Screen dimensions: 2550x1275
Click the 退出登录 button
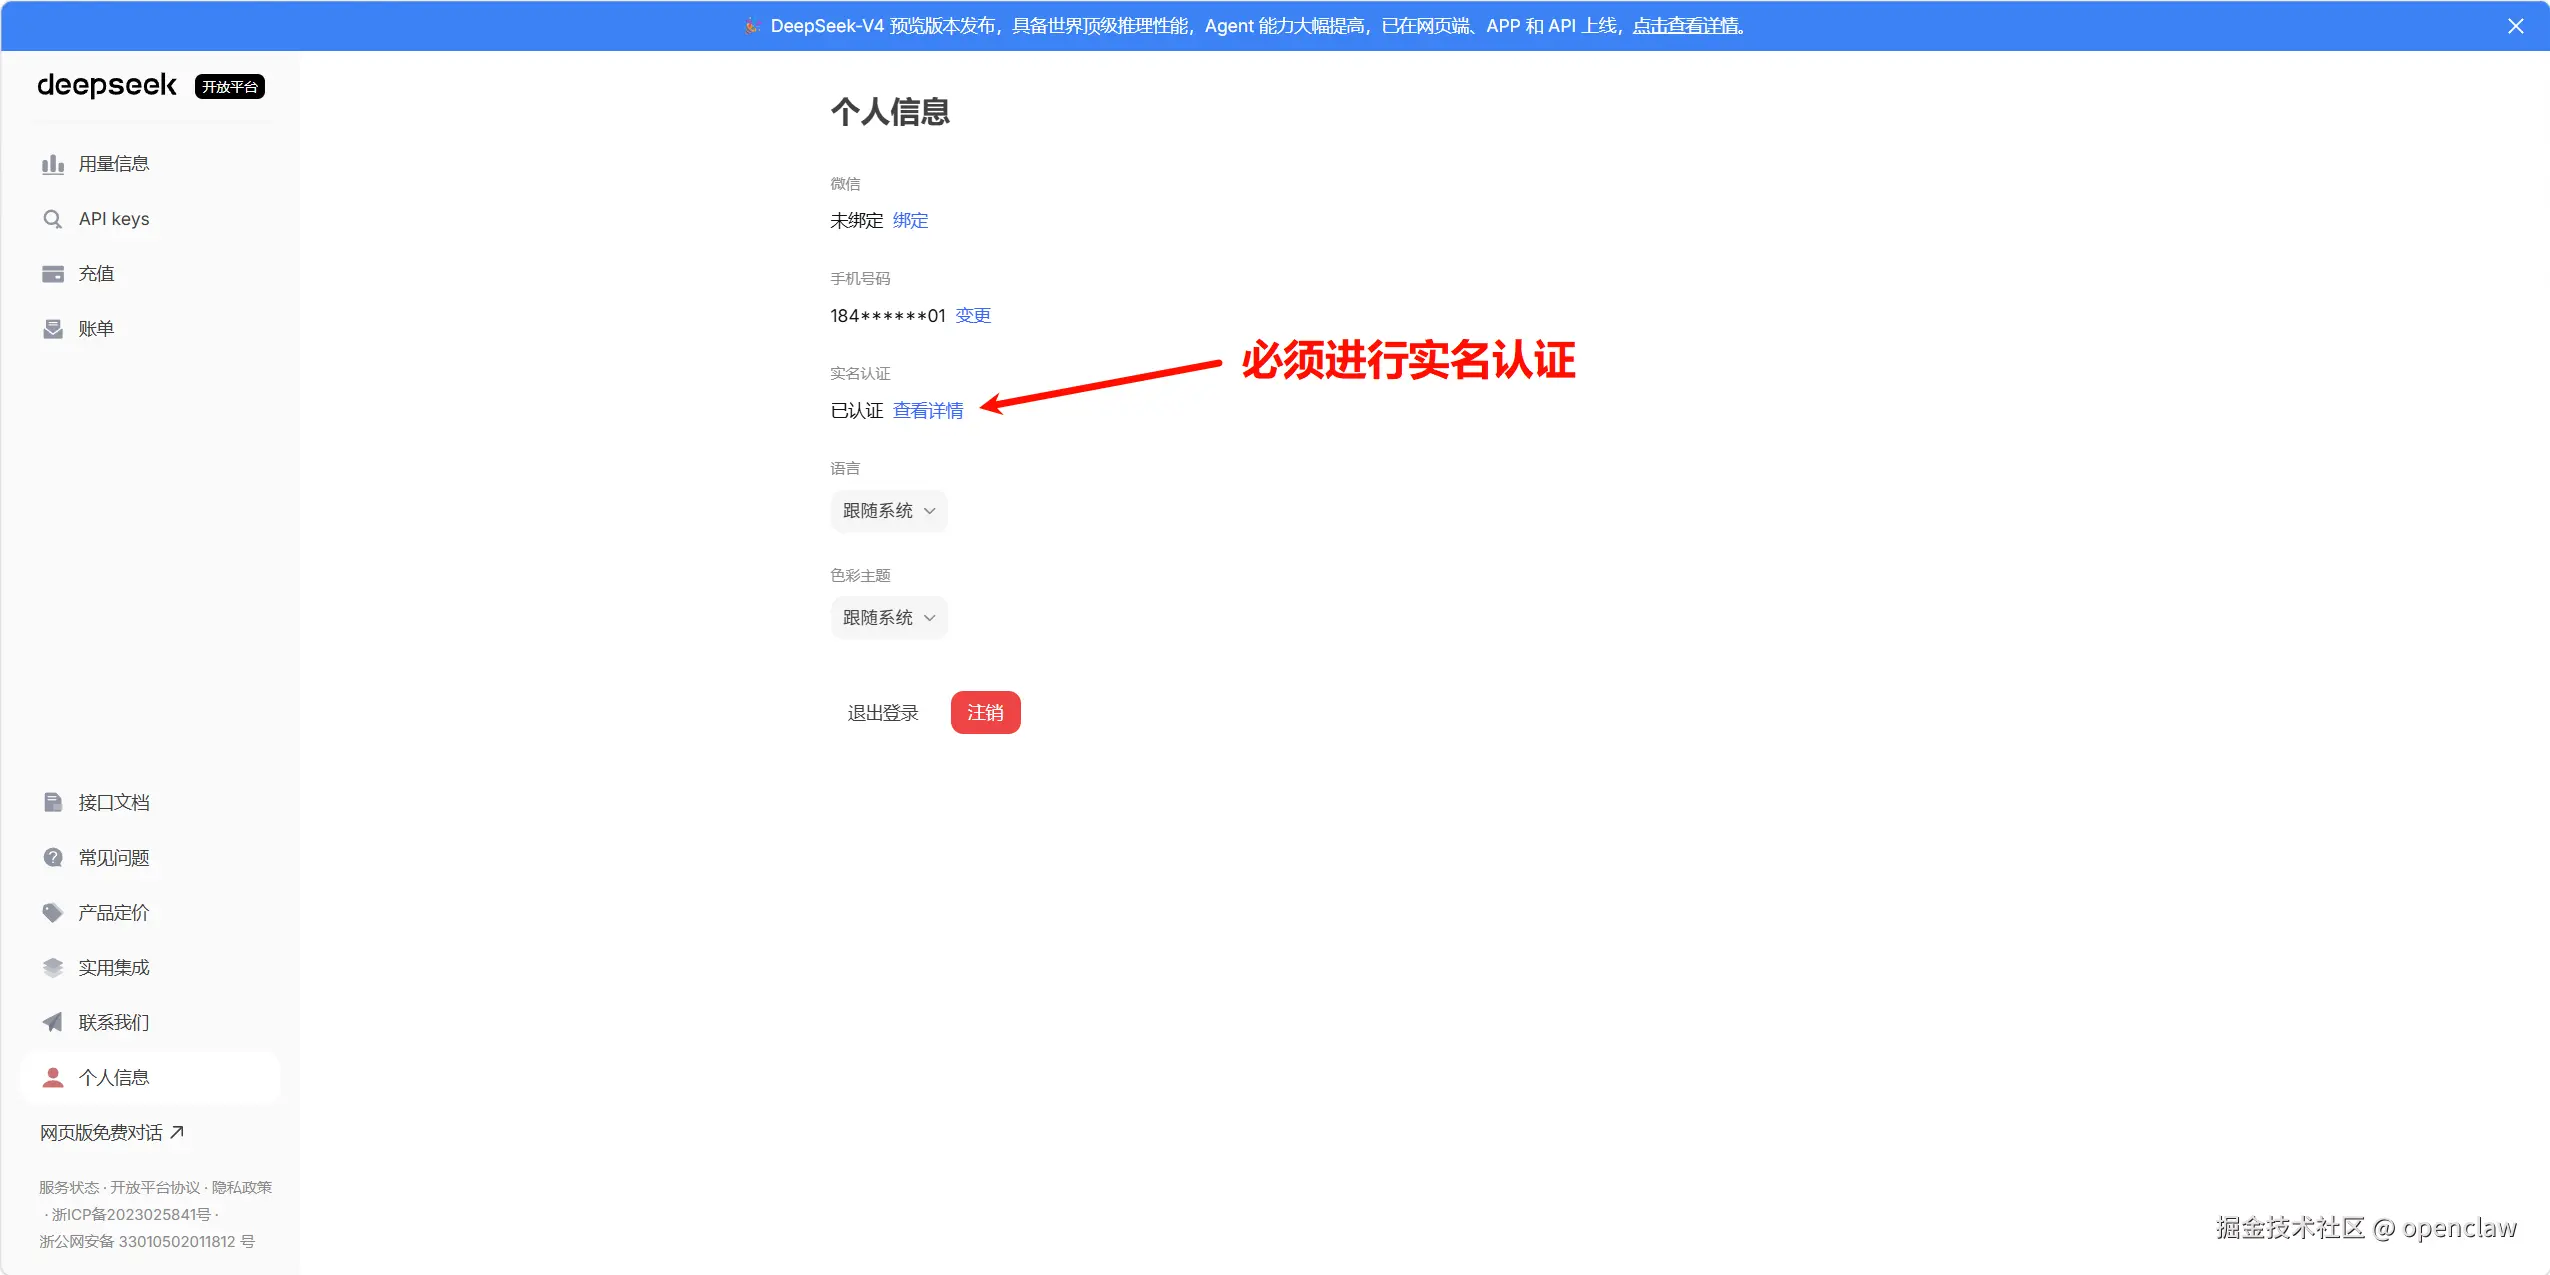coord(883,713)
